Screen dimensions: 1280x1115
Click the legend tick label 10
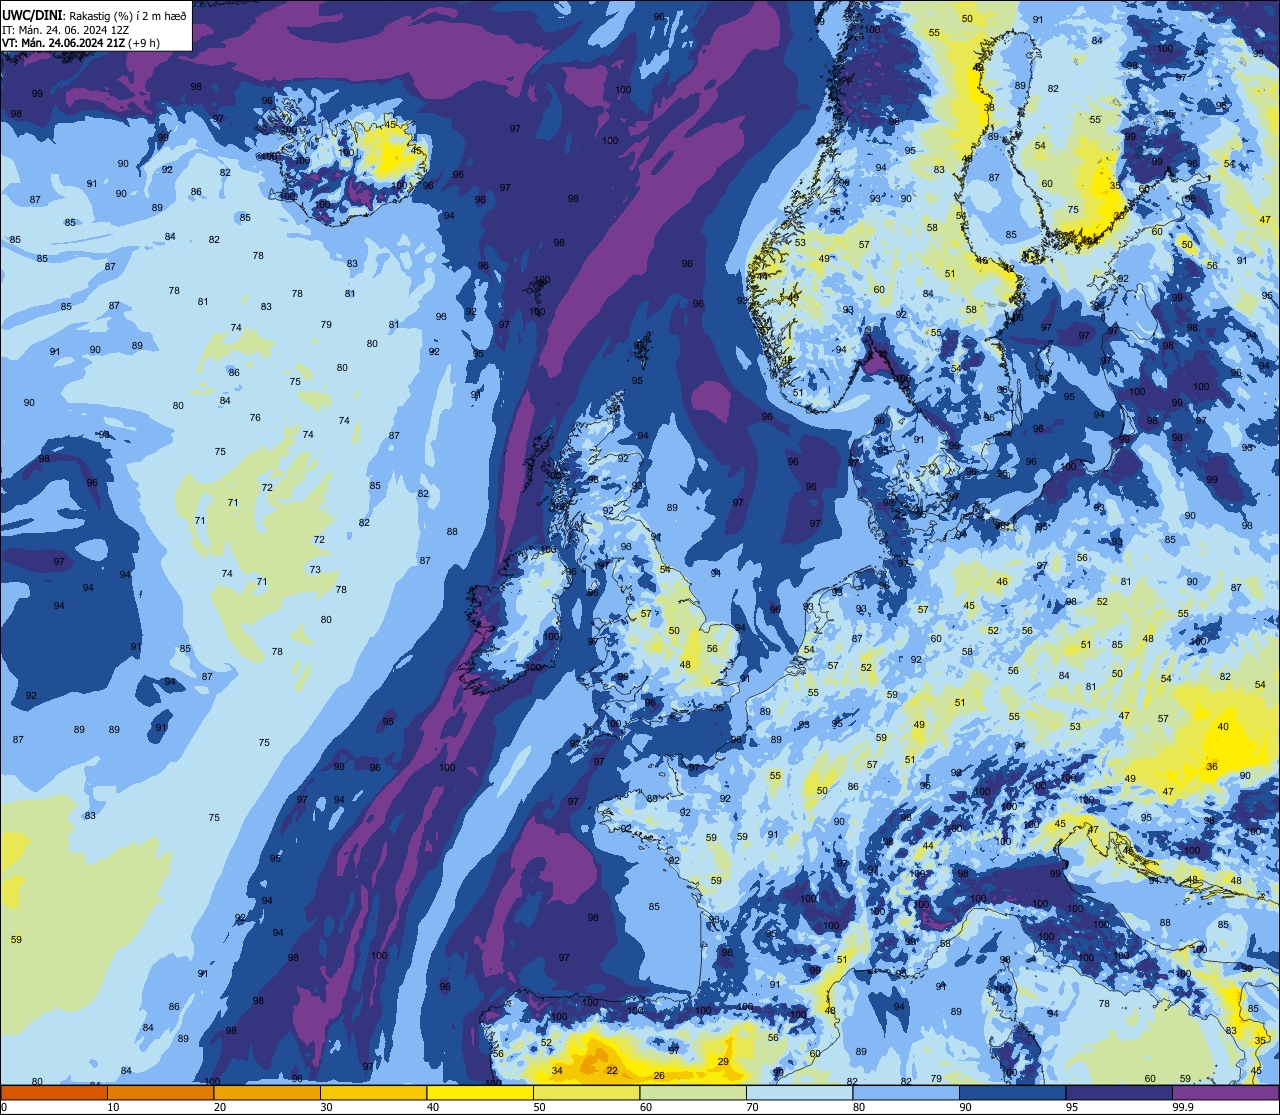tap(113, 1107)
